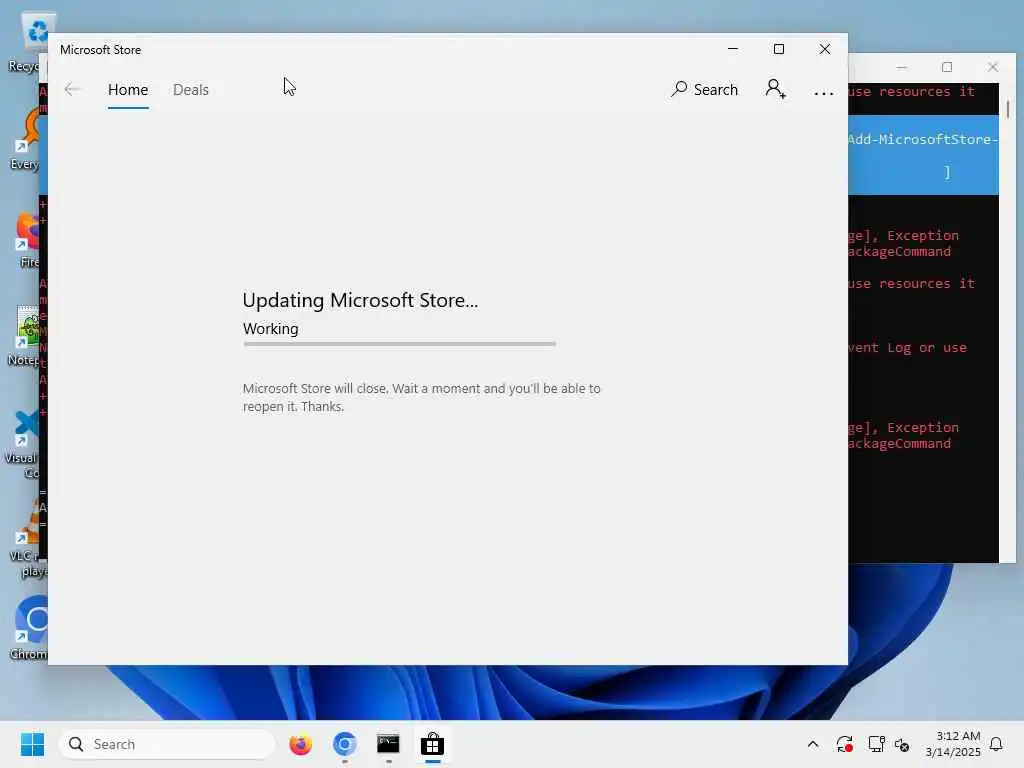Maximize the Microsoft Store window
This screenshot has height=768, width=1024.
pos(778,49)
